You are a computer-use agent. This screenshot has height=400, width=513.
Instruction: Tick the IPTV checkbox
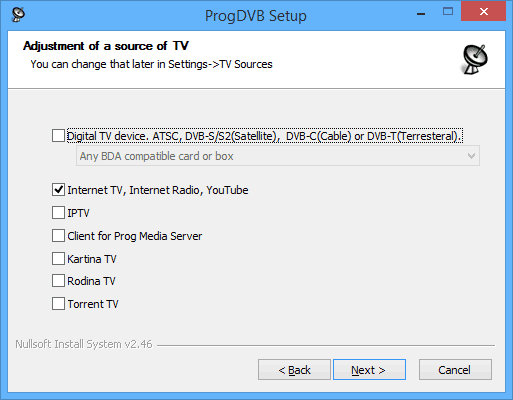click(x=58, y=213)
